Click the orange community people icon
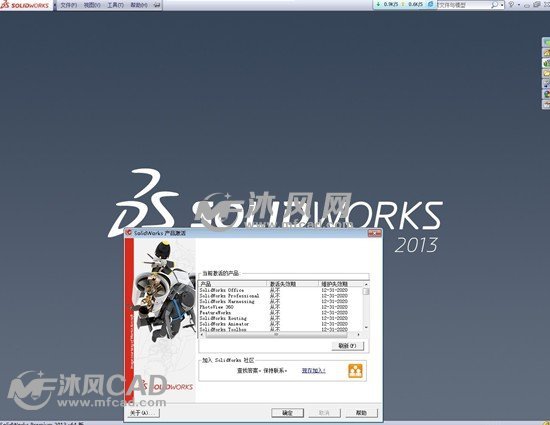 355,371
